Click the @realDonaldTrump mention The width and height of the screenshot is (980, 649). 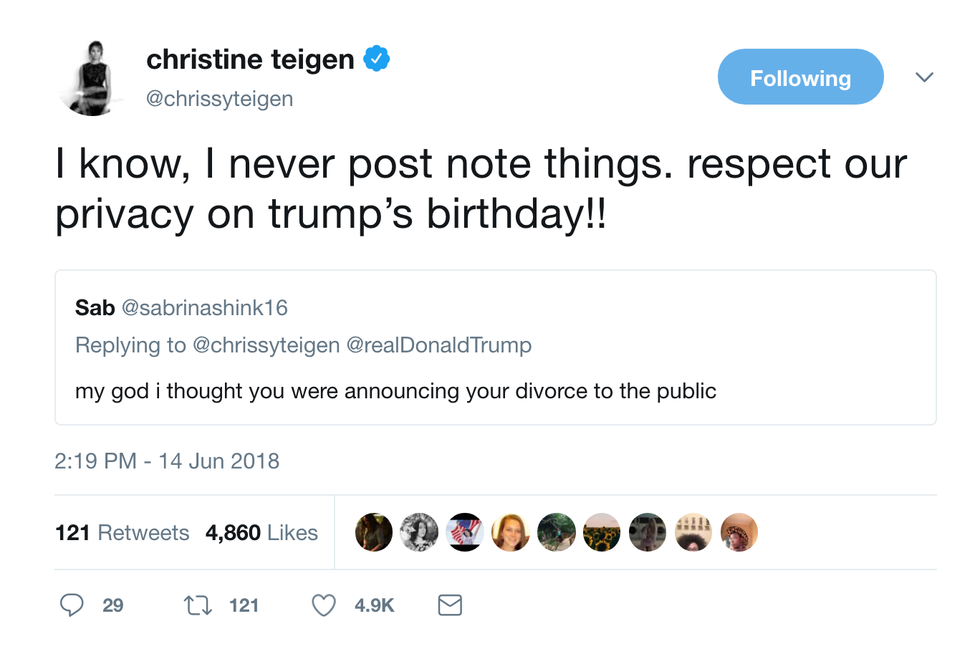point(439,345)
